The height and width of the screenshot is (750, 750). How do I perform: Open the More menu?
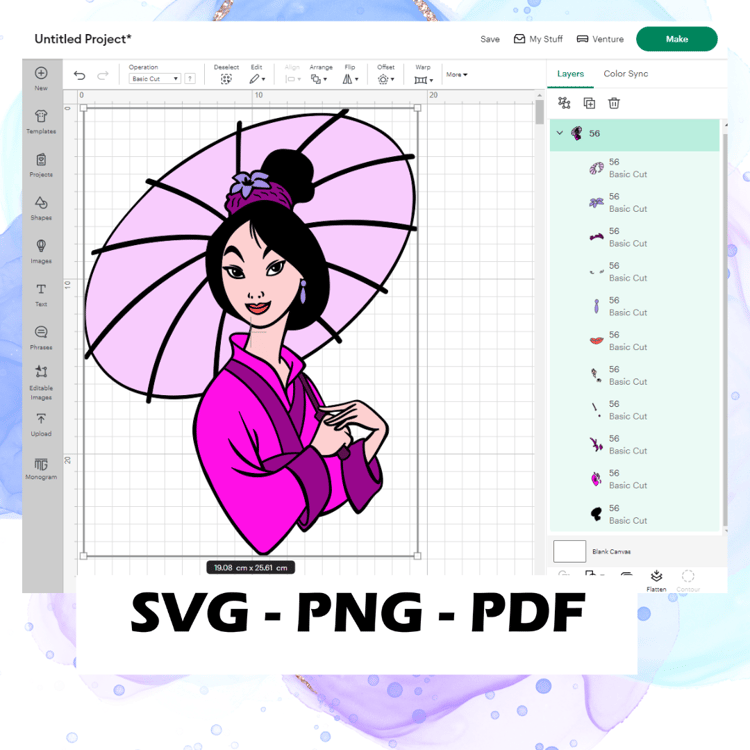[x=457, y=75]
